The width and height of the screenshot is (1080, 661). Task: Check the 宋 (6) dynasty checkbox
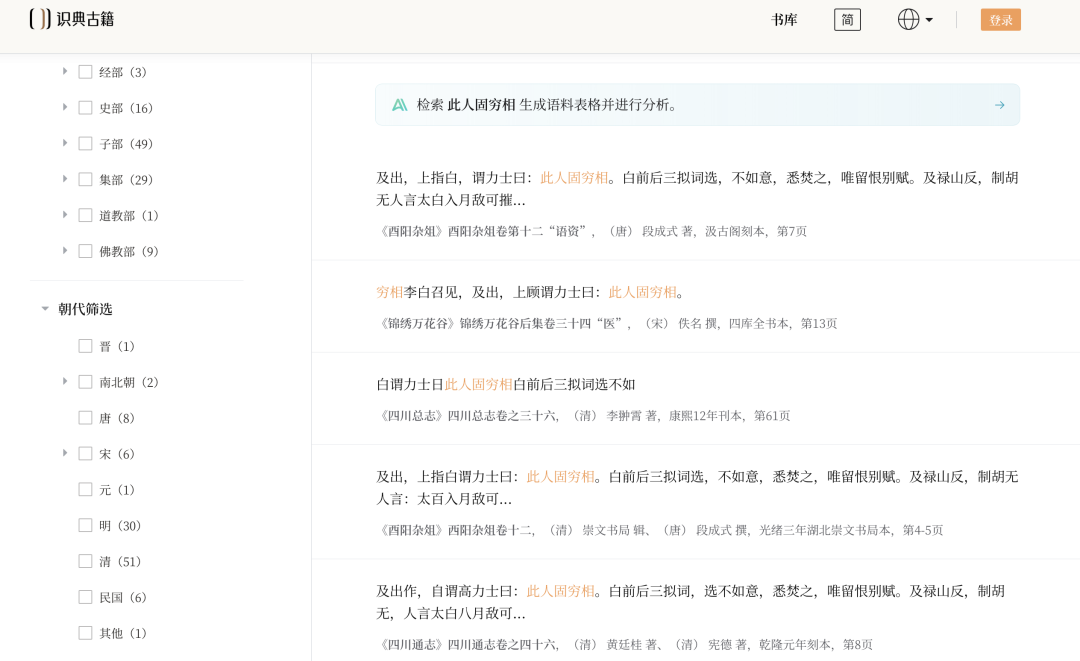[x=85, y=453]
